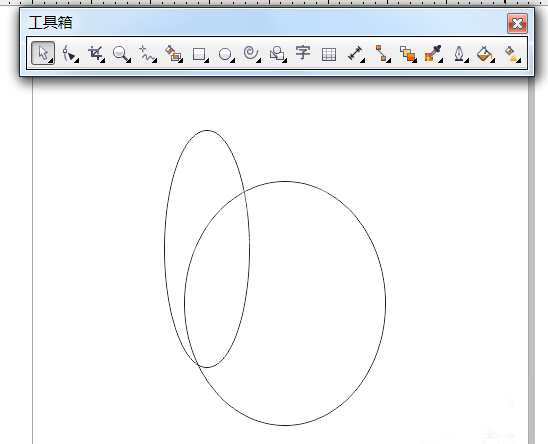
Task: Select the Smart Fill tool
Action: [174, 54]
